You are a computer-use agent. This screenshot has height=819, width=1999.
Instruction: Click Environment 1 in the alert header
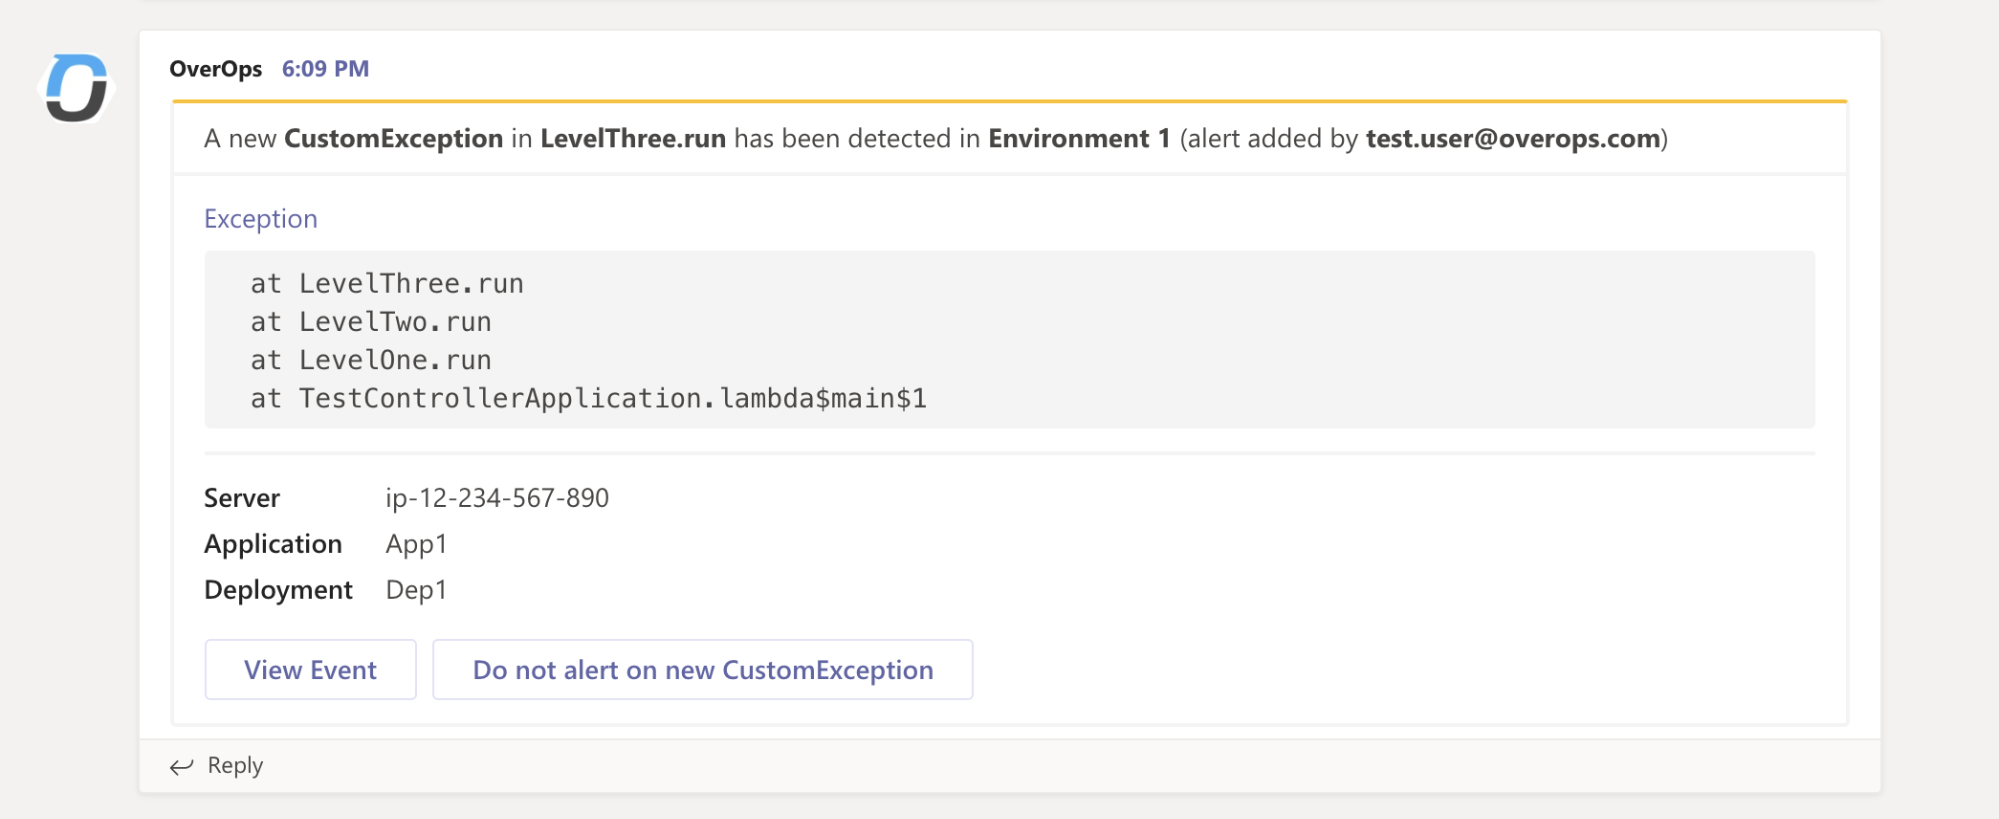click(x=1078, y=139)
